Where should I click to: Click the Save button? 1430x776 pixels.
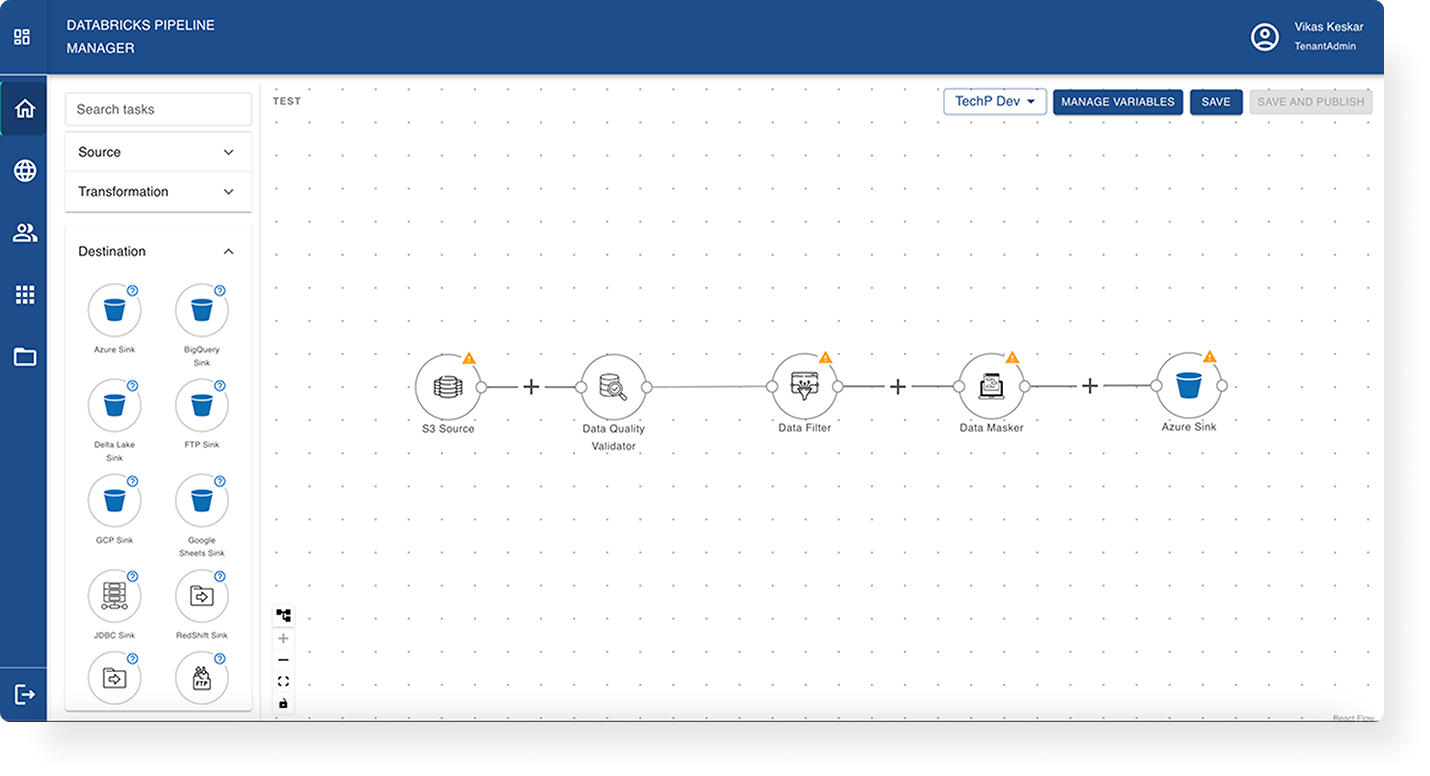click(x=1216, y=102)
